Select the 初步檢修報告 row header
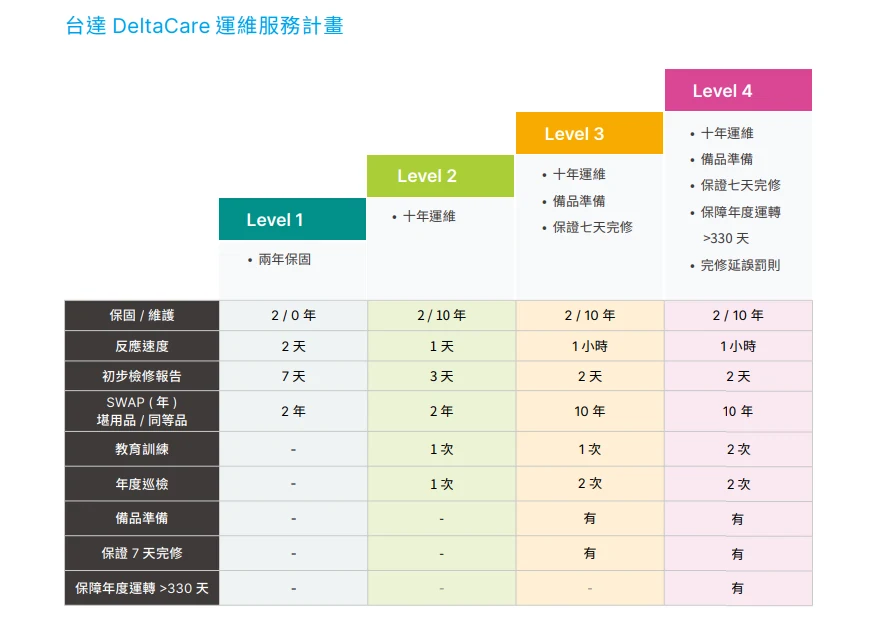The width and height of the screenshot is (871, 630). tap(142, 376)
